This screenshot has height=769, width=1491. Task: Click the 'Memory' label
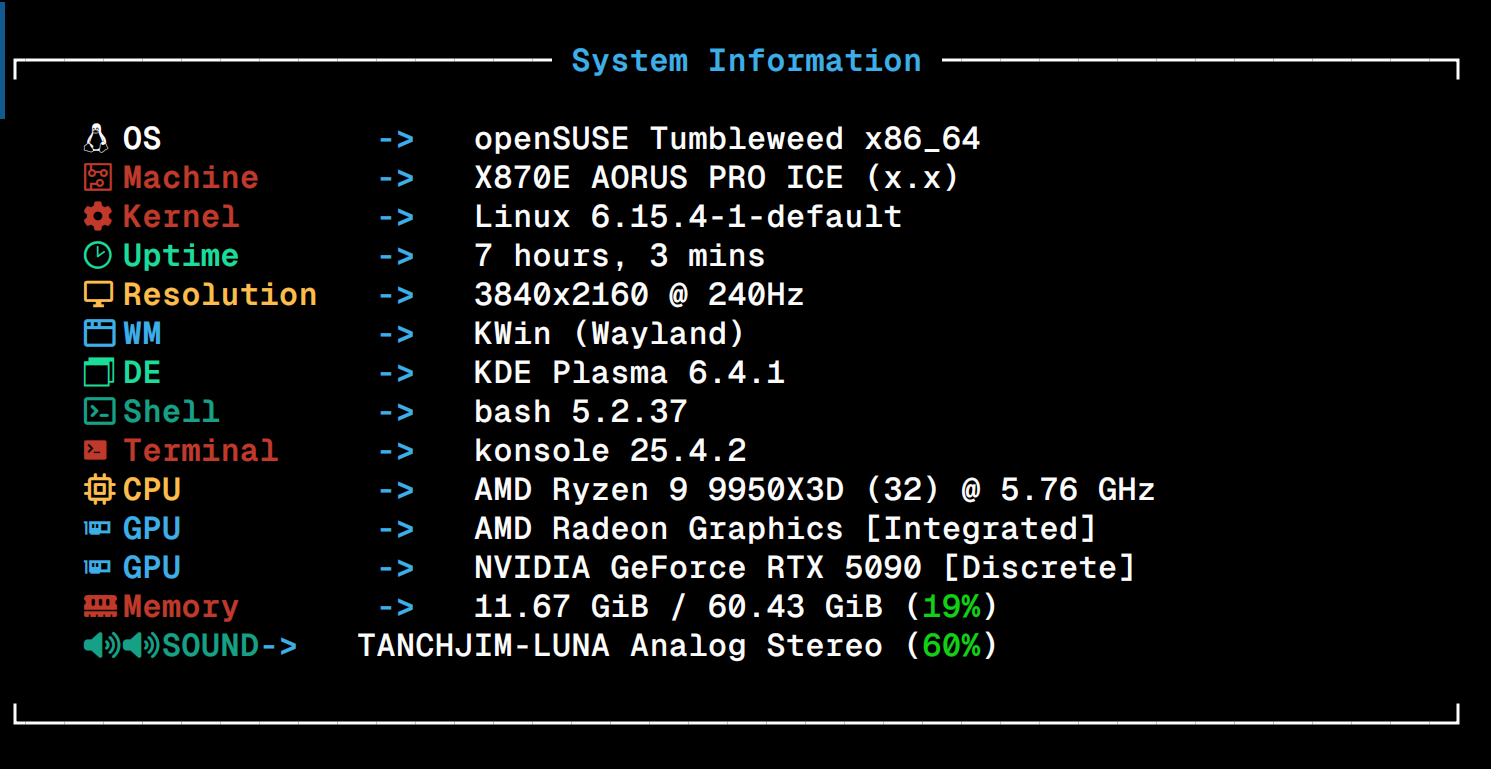point(181,606)
